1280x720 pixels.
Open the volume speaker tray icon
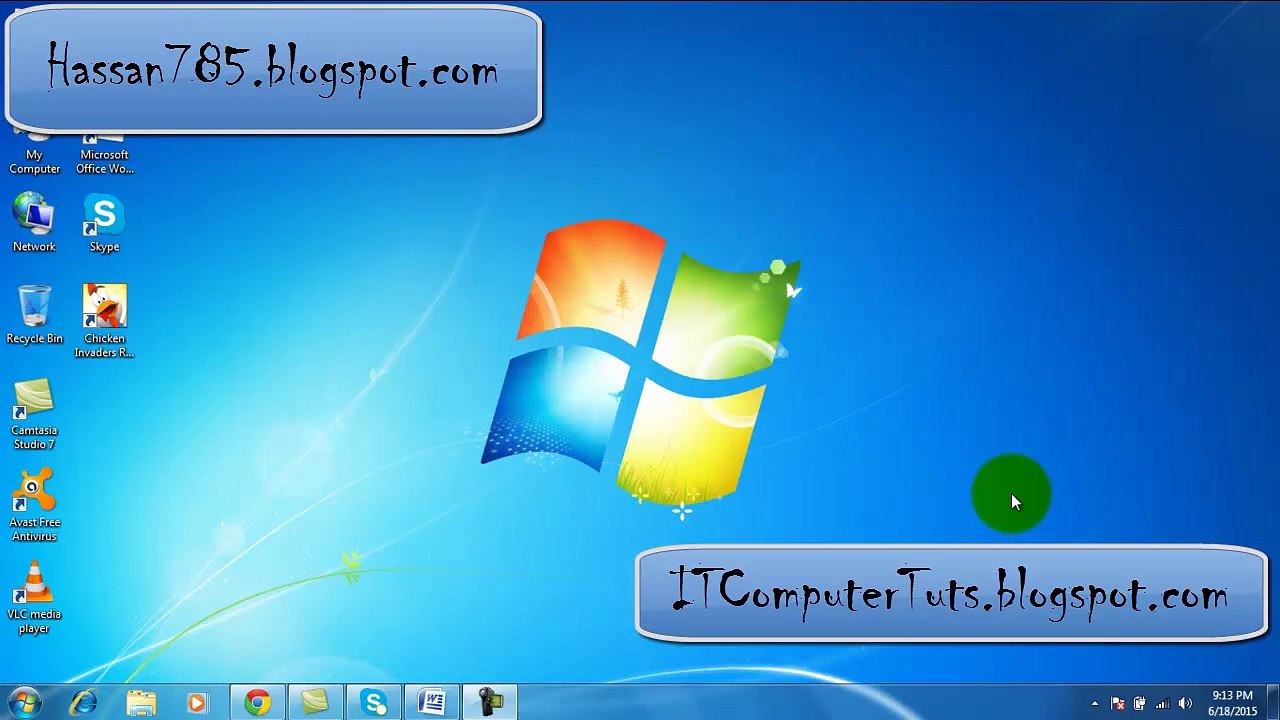tap(1185, 704)
